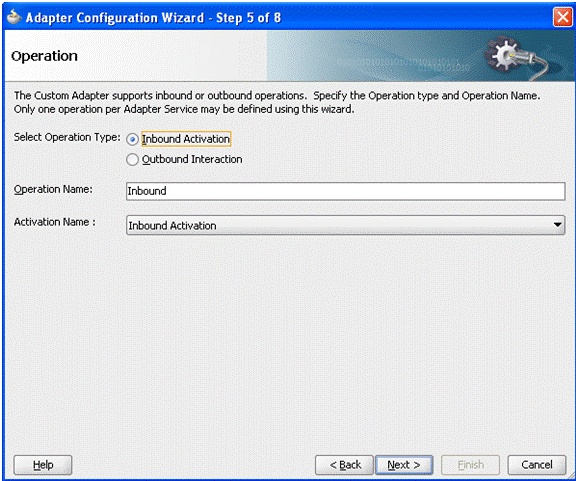Select the Inbound Activation radio button
This screenshot has width=576, height=481.
pyautogui.click(x=132, y=139)
